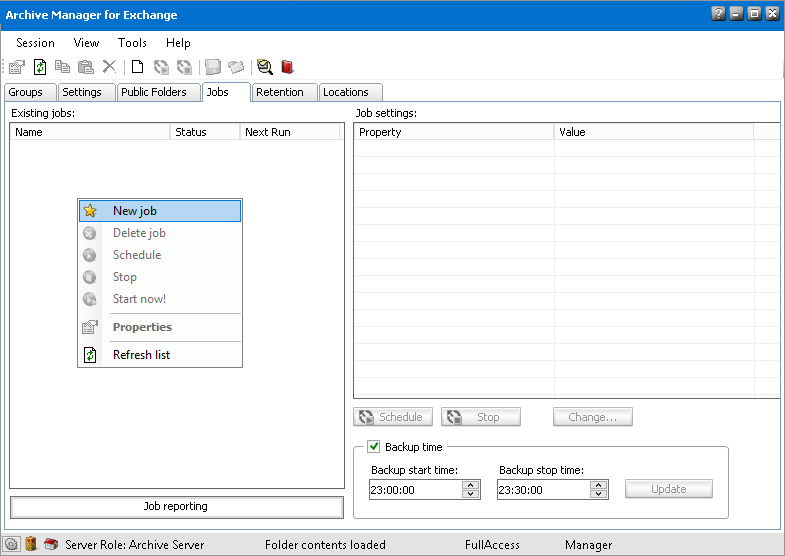Click the Help question mark title bar button
The image size is (785, 556).
(x=718, y=14)
